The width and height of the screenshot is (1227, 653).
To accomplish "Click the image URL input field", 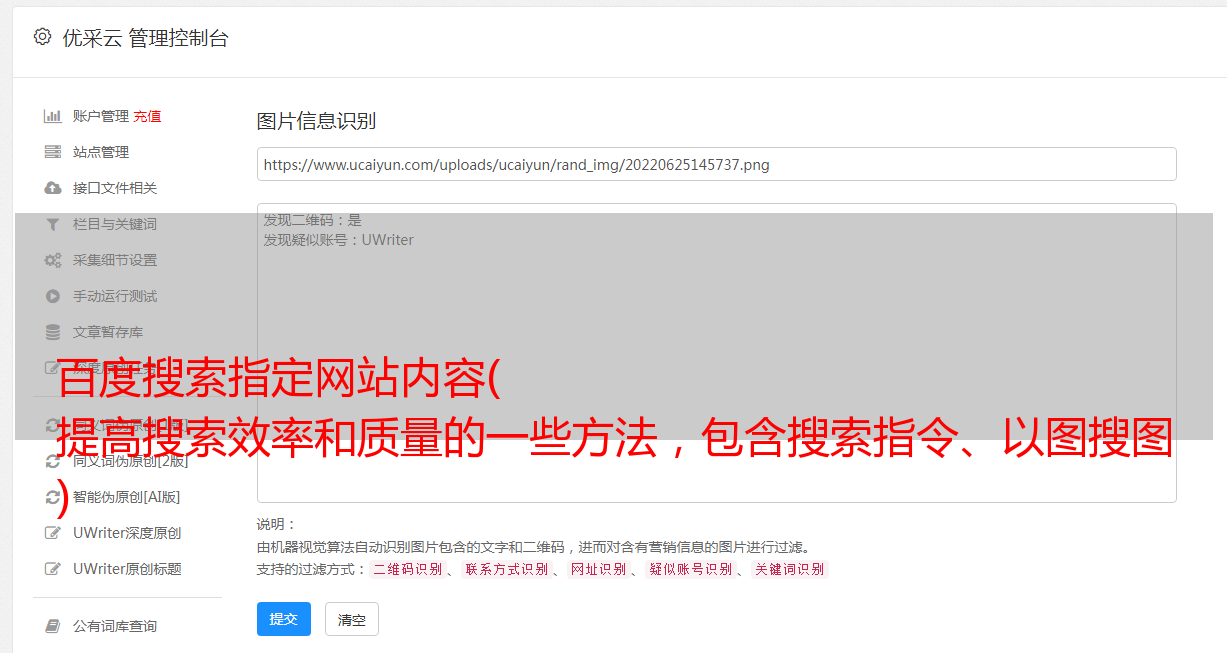I will (x=716, y=164).
